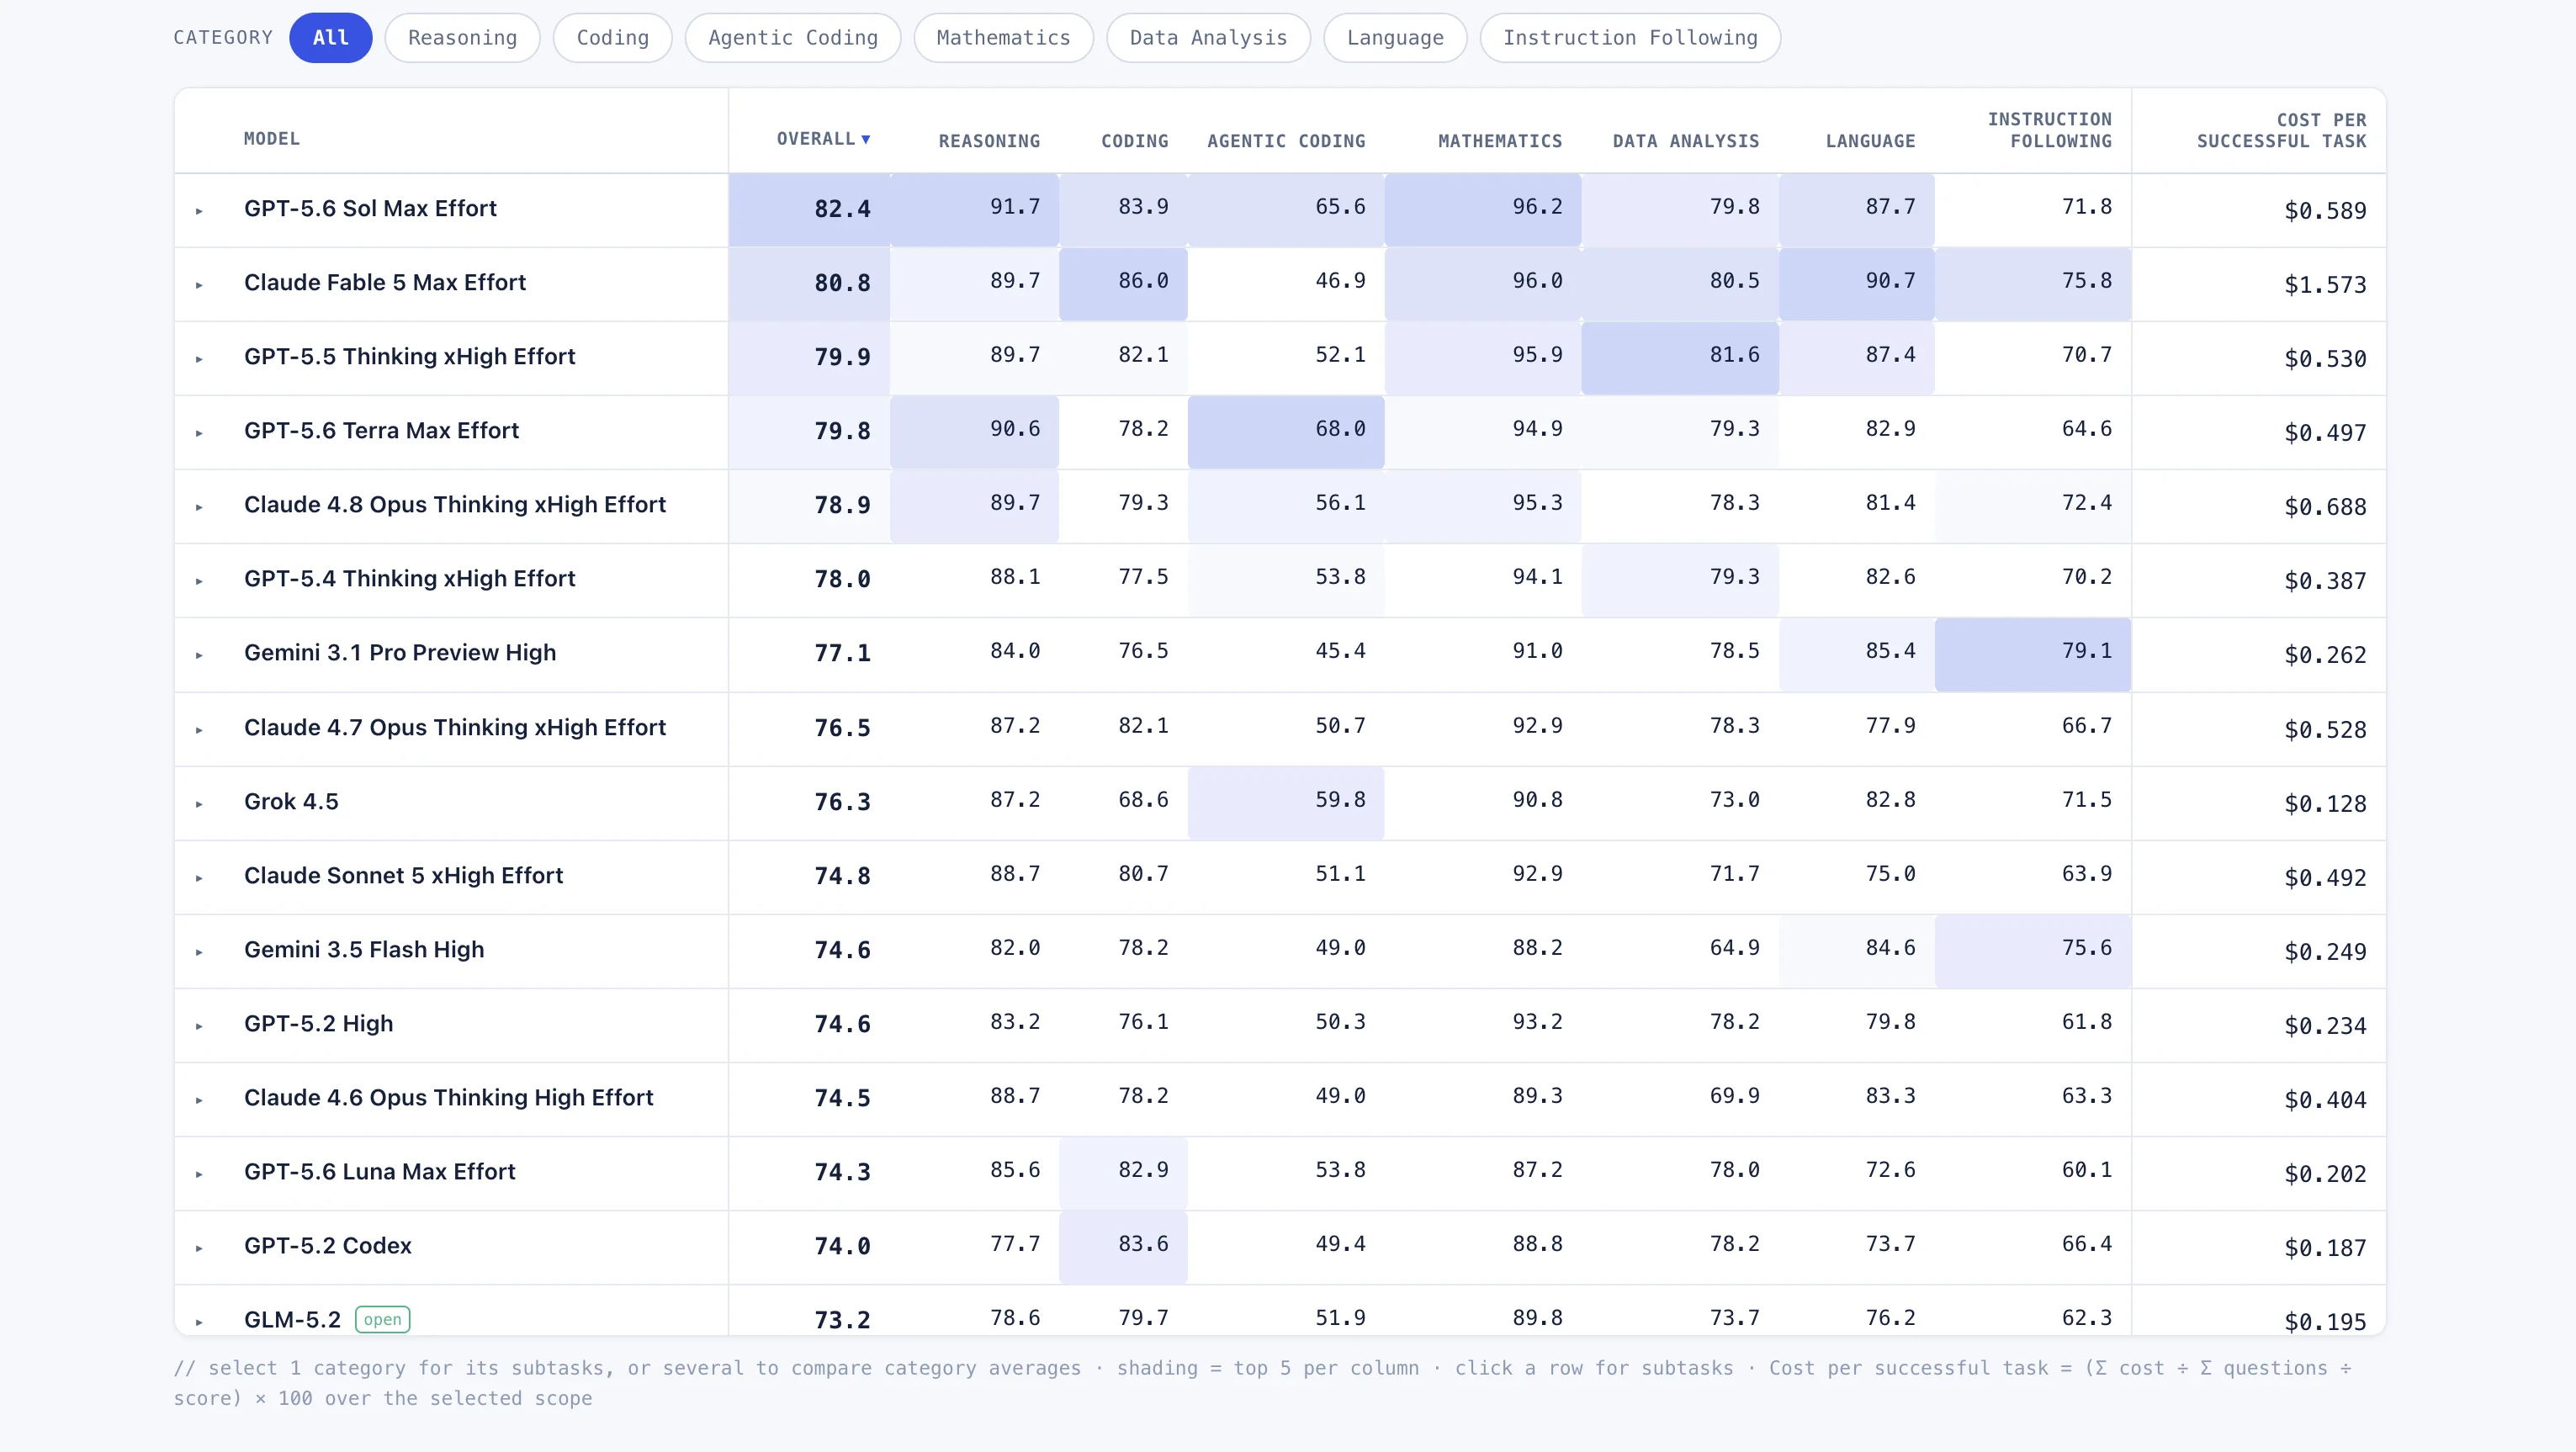Image resolution: width=2576 pixels, height=1452 pixels.
Task: Expand the GPT-5.2 Codex row arrow
Action: (199, 1248)
